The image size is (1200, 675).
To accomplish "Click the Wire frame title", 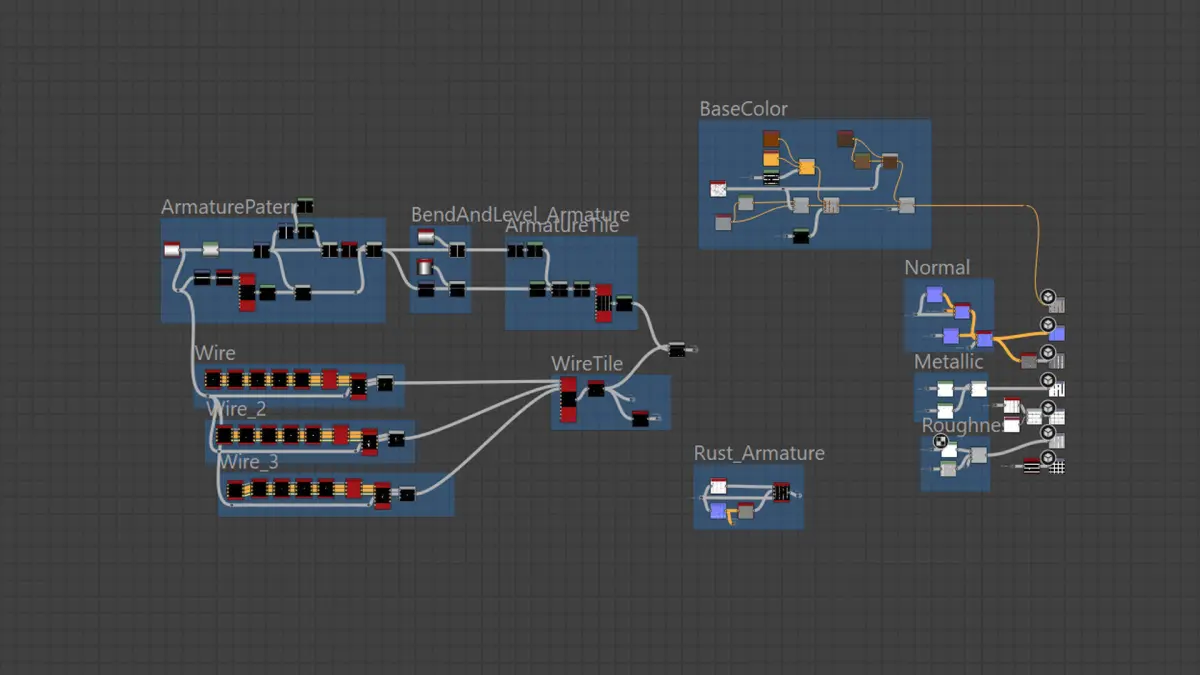I will 215,353.
